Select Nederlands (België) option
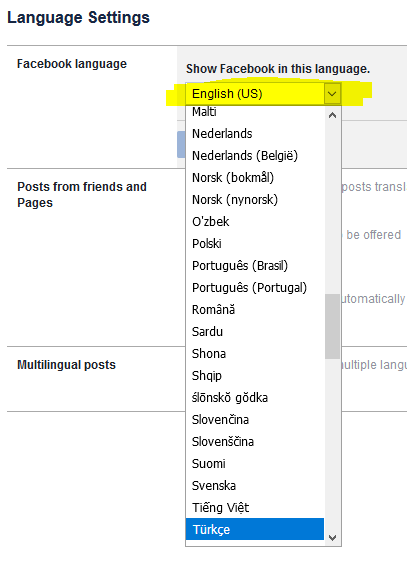407x567 pixels. point(255,155)
